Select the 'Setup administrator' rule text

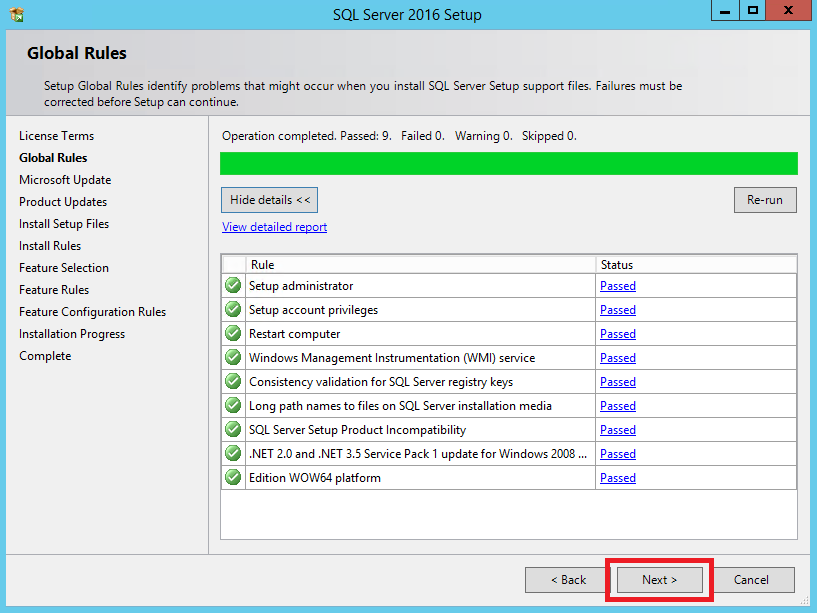pyautogui.click(x=301, y=286)
